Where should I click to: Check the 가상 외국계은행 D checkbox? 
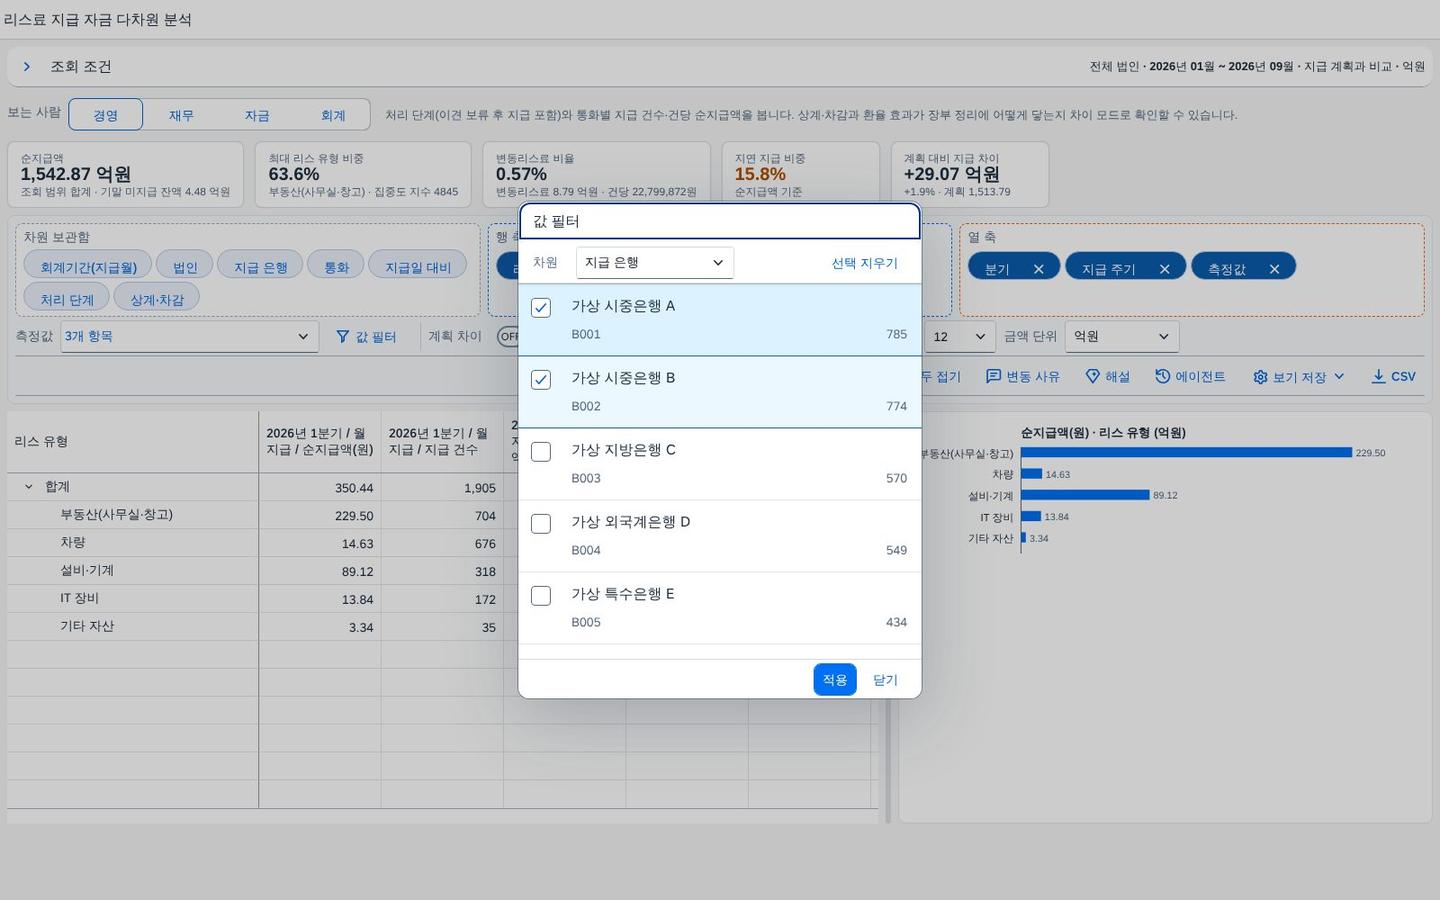tap(541, 524)
